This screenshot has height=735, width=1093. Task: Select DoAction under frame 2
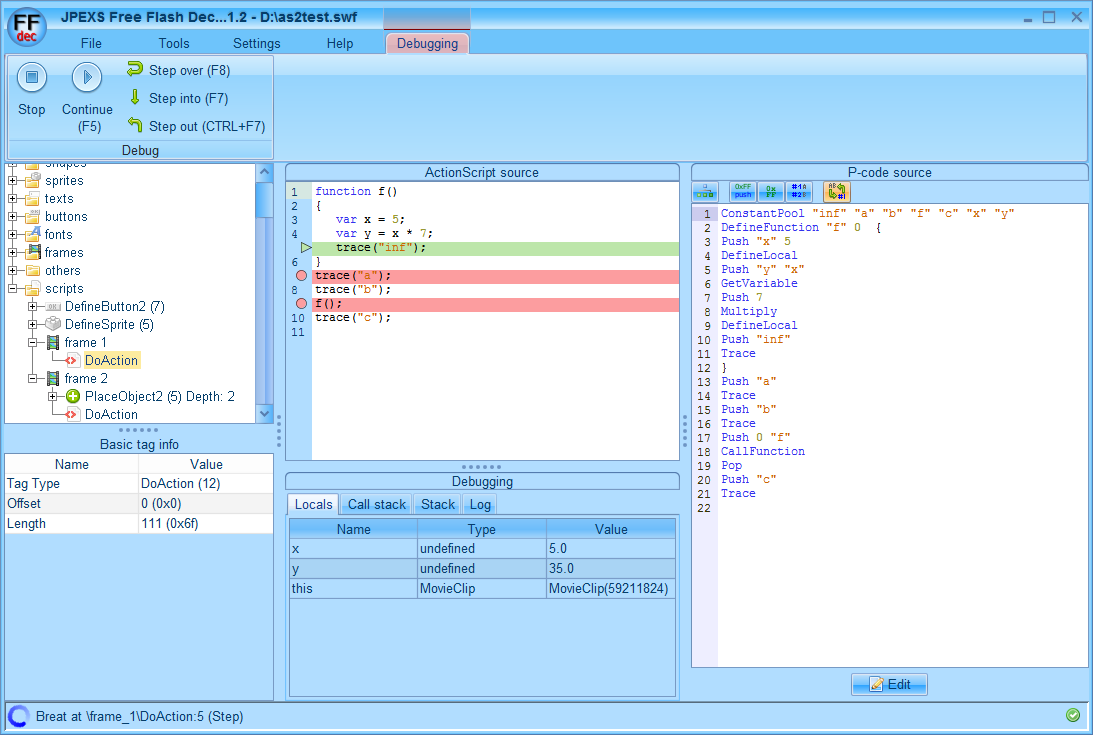(111, 414)
